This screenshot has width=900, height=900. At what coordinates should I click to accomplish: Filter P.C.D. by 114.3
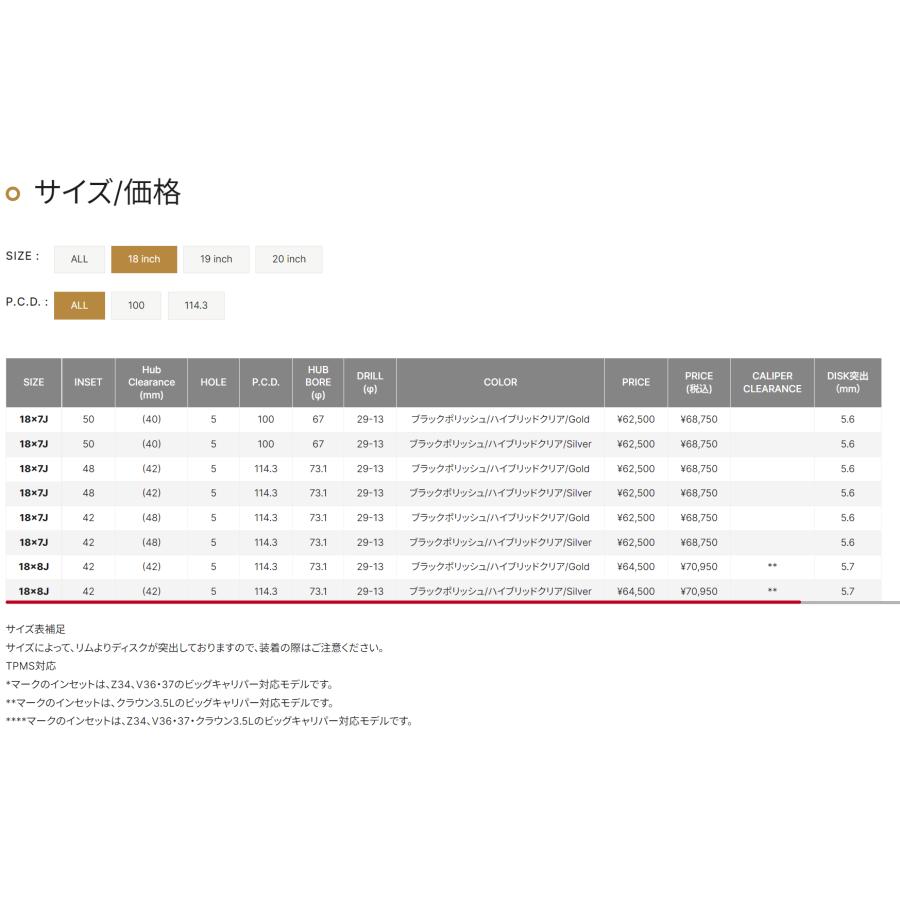coord(196,305)
